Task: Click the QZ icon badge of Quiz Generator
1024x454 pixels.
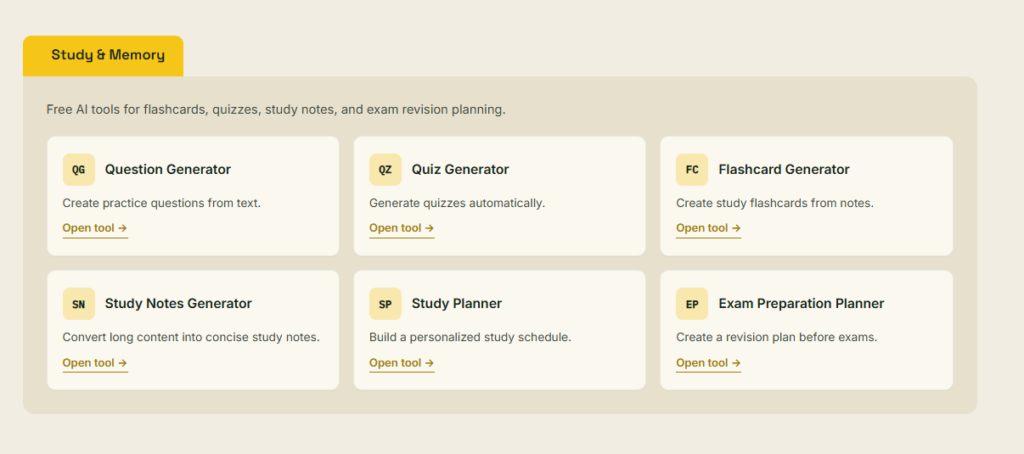Action: (x=385, y=170)
